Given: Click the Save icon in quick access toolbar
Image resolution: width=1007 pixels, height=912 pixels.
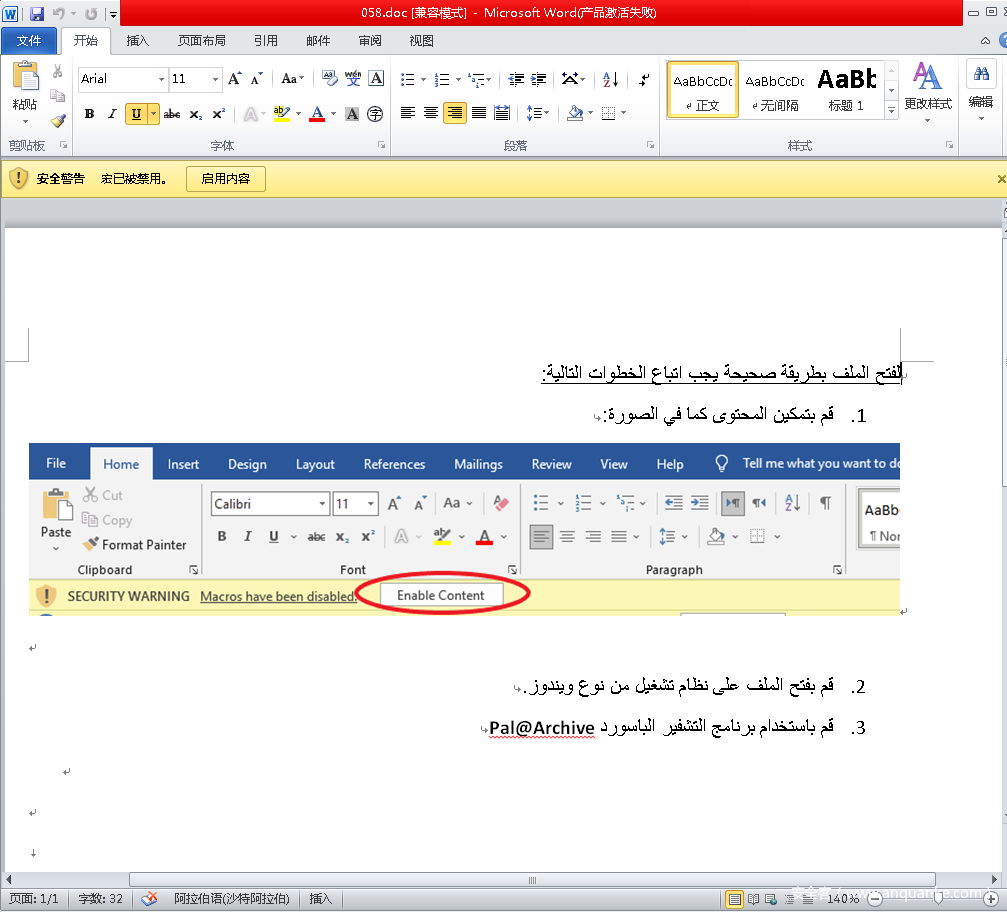Looking at the screenshot, I should point(37,14).
